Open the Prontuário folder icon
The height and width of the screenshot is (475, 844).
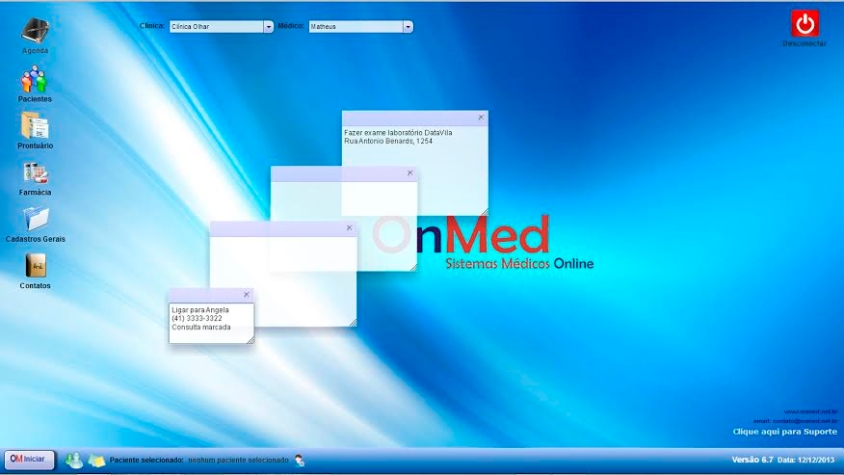[x=35, y=126]
